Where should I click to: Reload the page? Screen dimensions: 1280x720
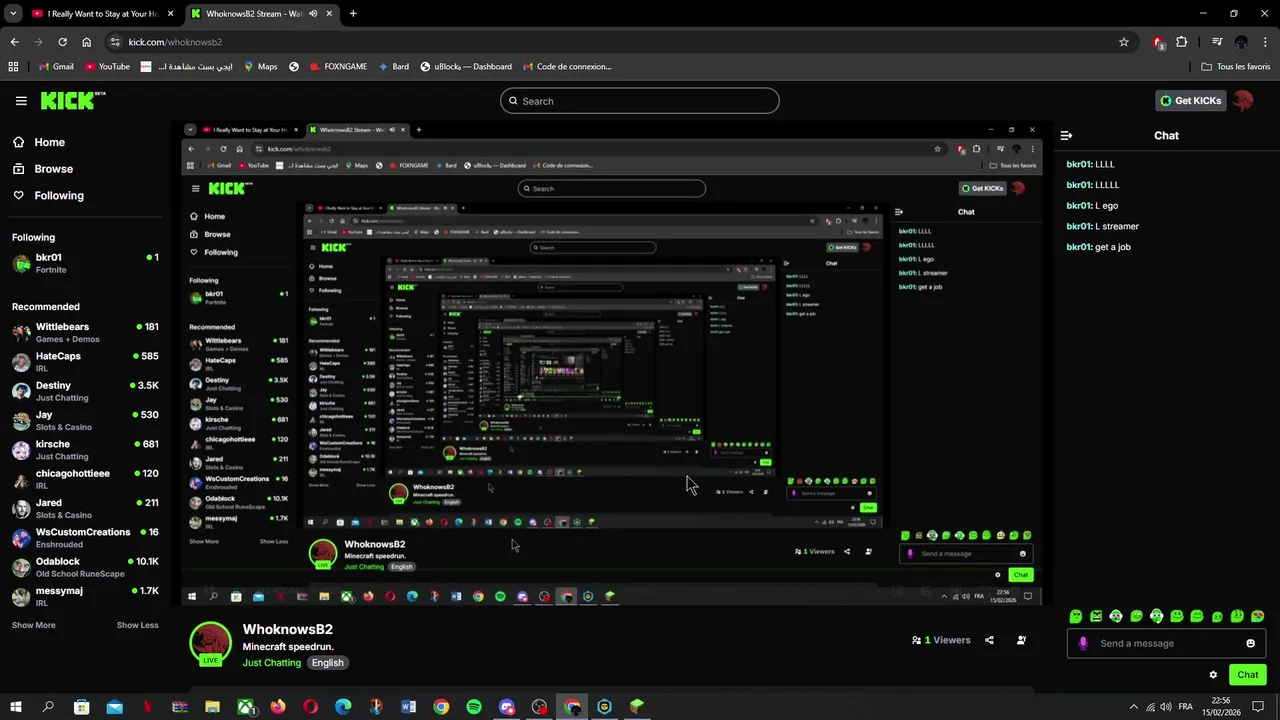pos(62,42)
